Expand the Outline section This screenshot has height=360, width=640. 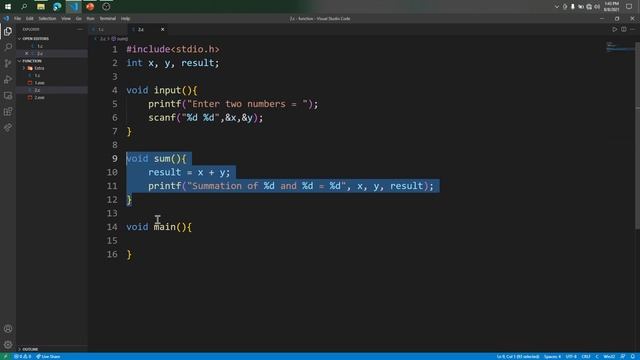[x=52, y=349]
